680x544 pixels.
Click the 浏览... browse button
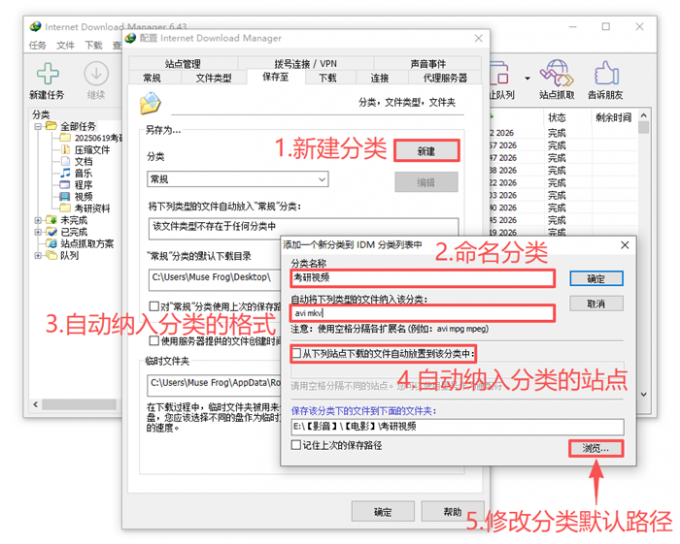[x=596, y=449]
